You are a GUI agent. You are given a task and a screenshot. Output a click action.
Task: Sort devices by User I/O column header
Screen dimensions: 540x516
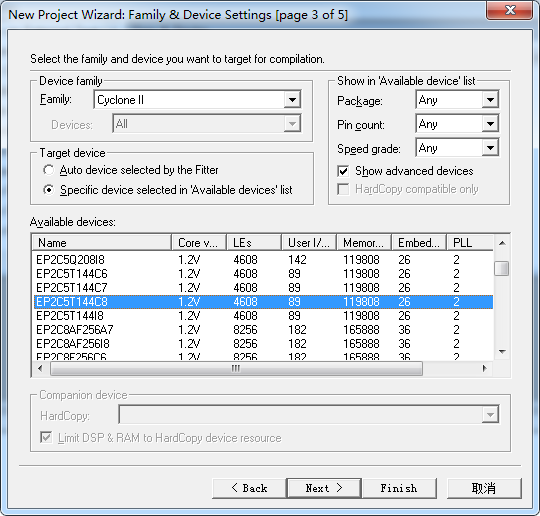click(x=309, y=242)
